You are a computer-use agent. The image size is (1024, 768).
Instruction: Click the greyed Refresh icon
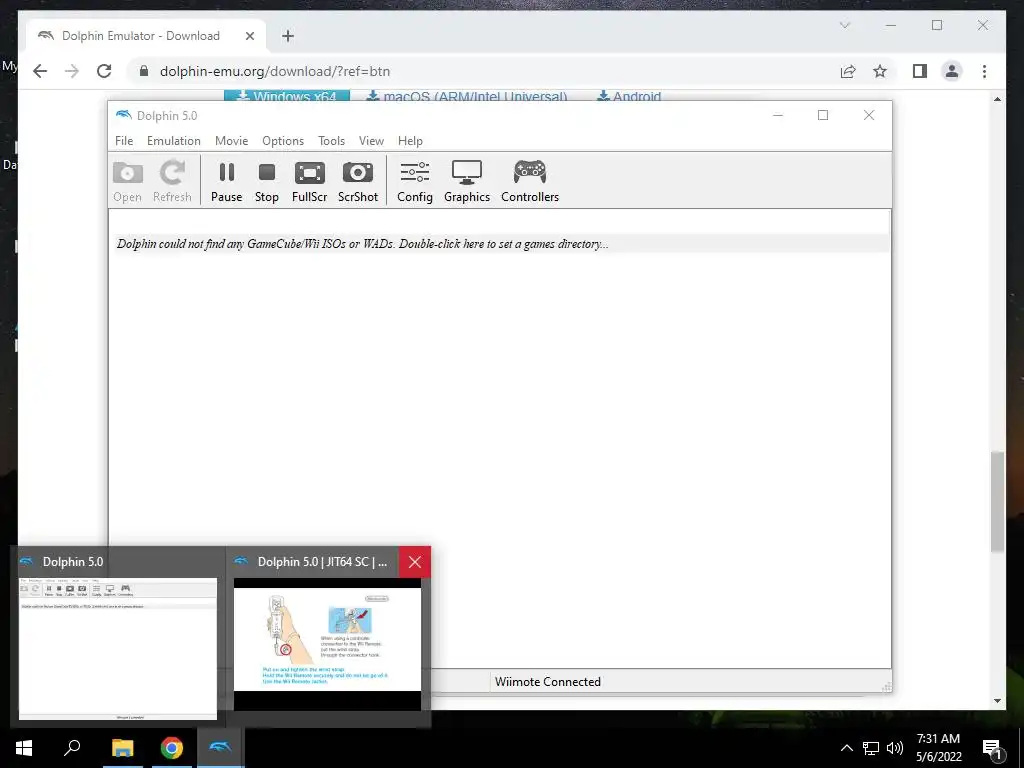click(x=172, y=182)
